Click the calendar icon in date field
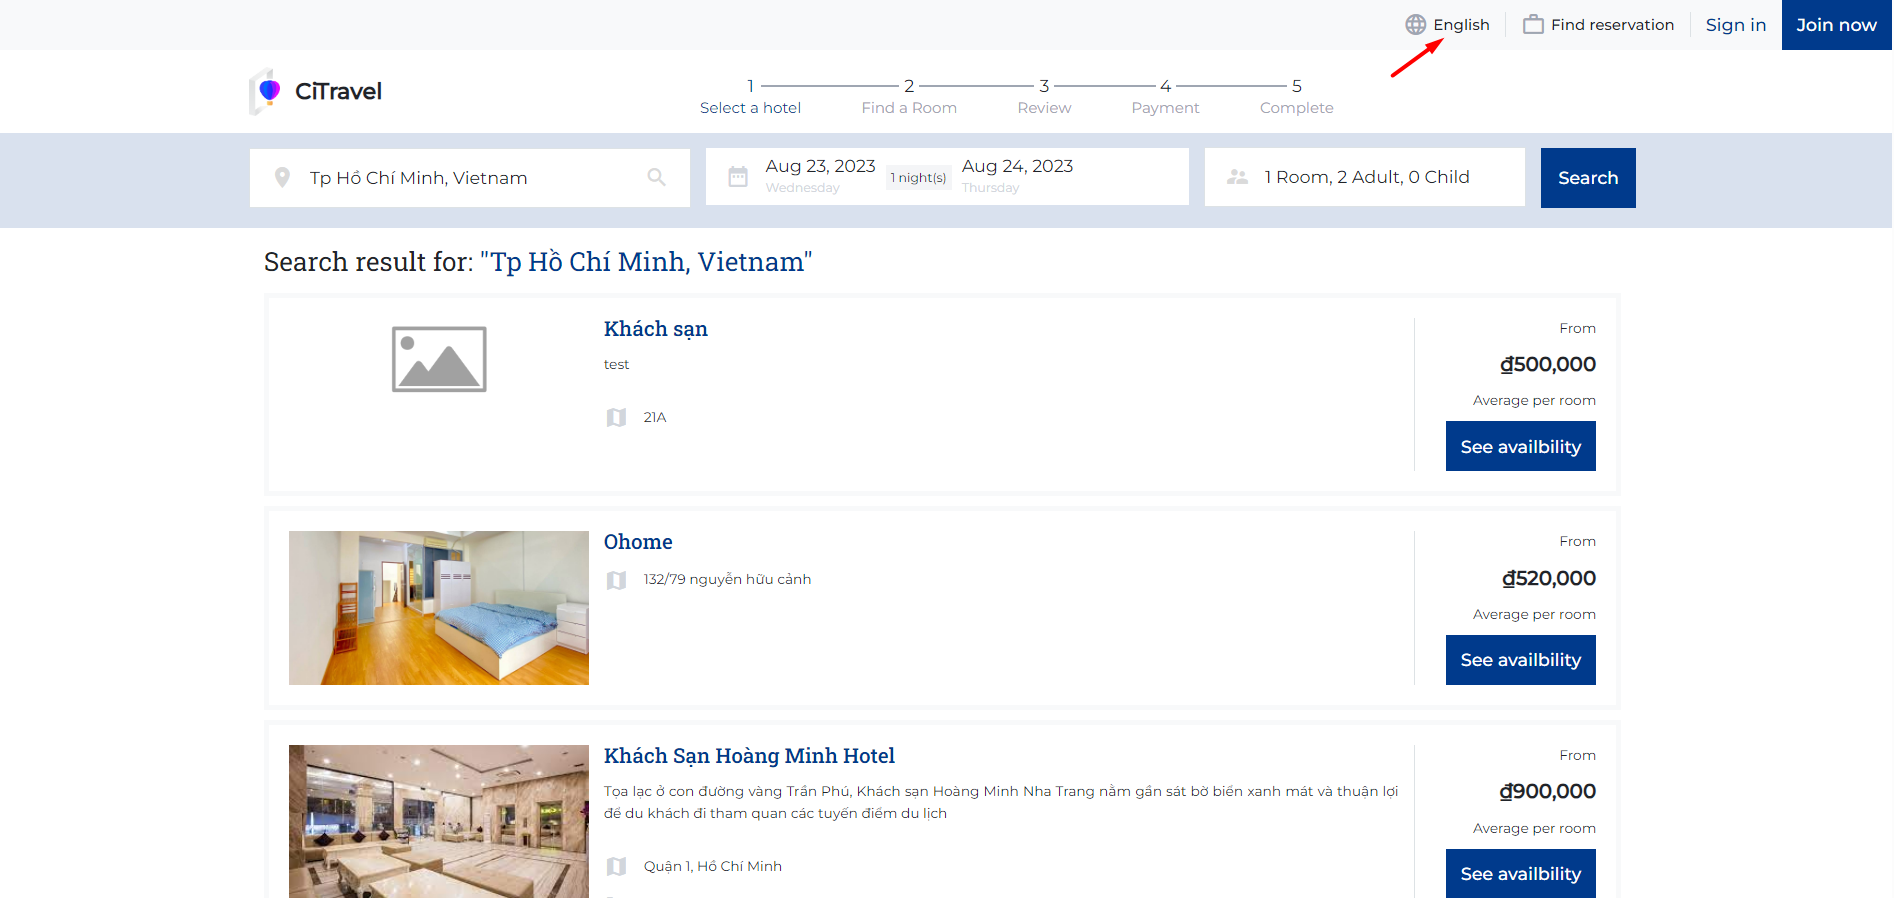 (738, 177)
